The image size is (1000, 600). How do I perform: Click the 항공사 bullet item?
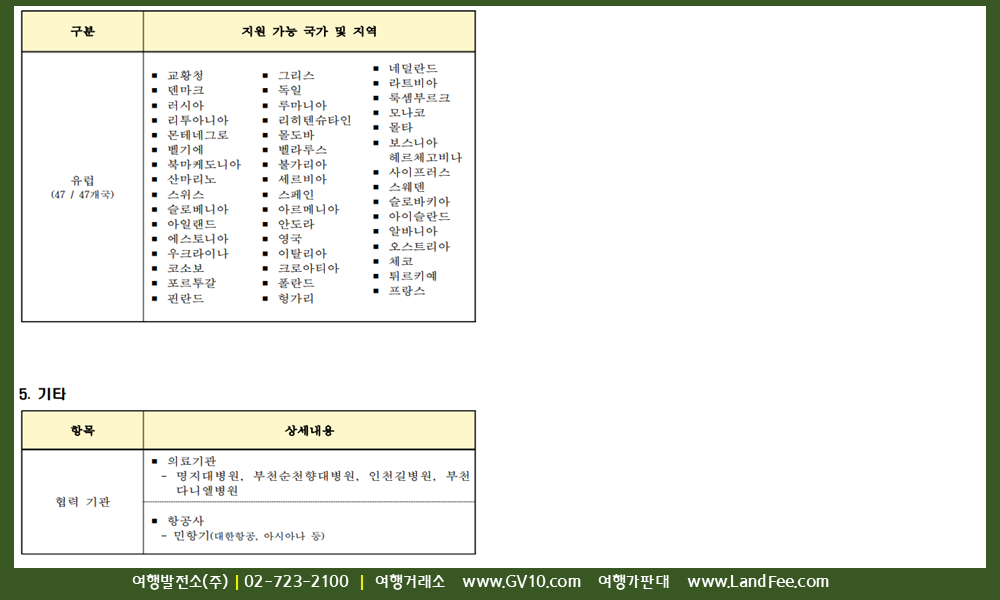185,521
